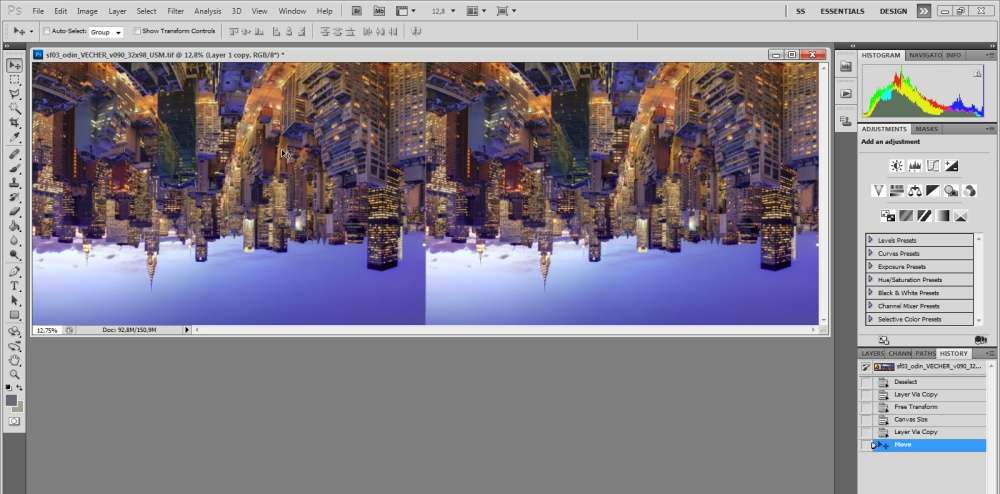
Task: Open the Filter menu
Action: pyautogui.click(x=175, y=11)
